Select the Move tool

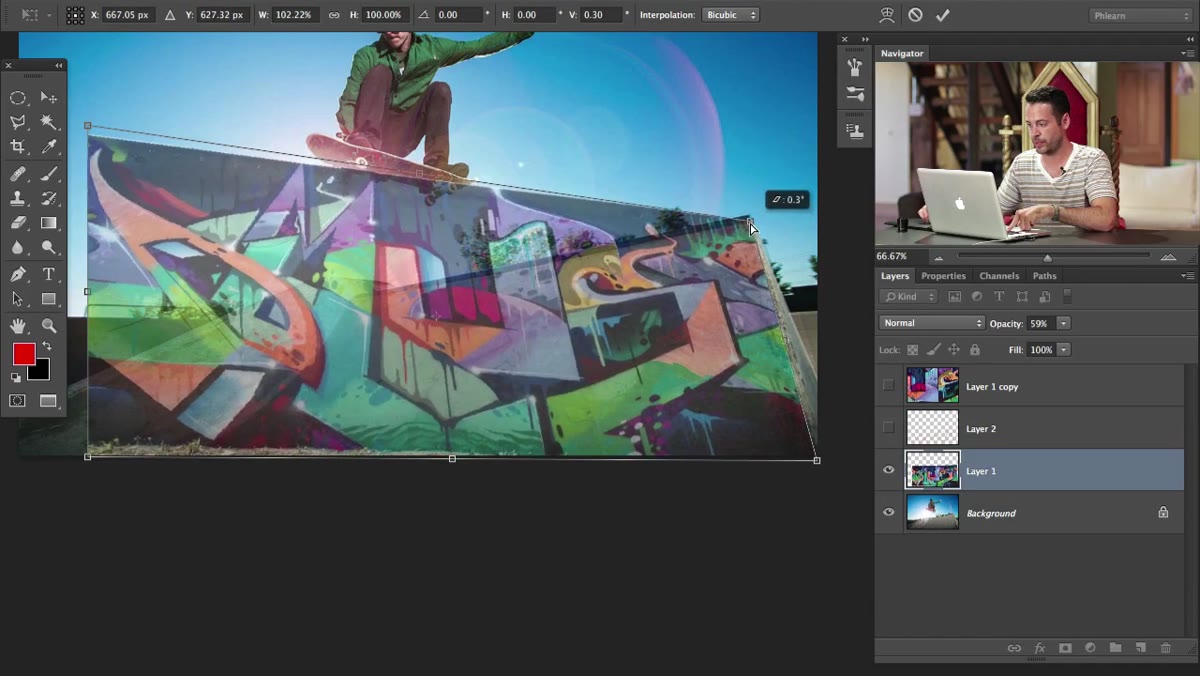[48, 98]
